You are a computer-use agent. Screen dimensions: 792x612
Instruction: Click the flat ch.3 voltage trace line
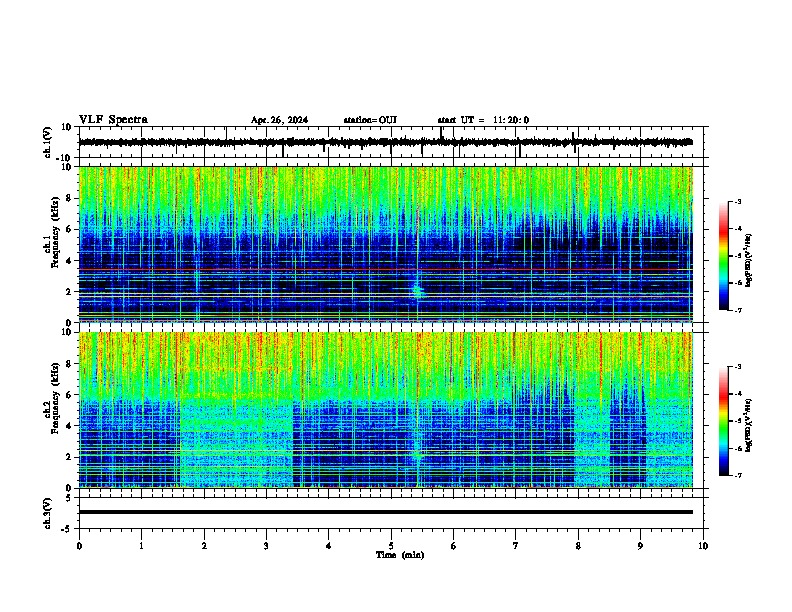point(386,512)
